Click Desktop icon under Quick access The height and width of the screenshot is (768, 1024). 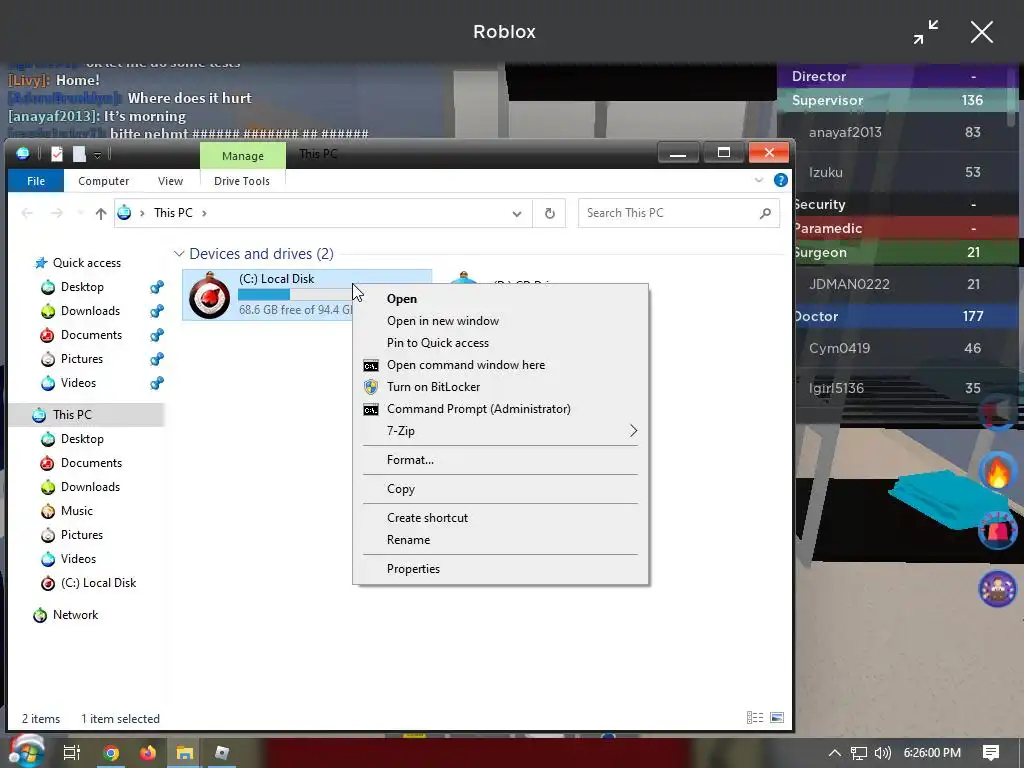coord(48,287)
